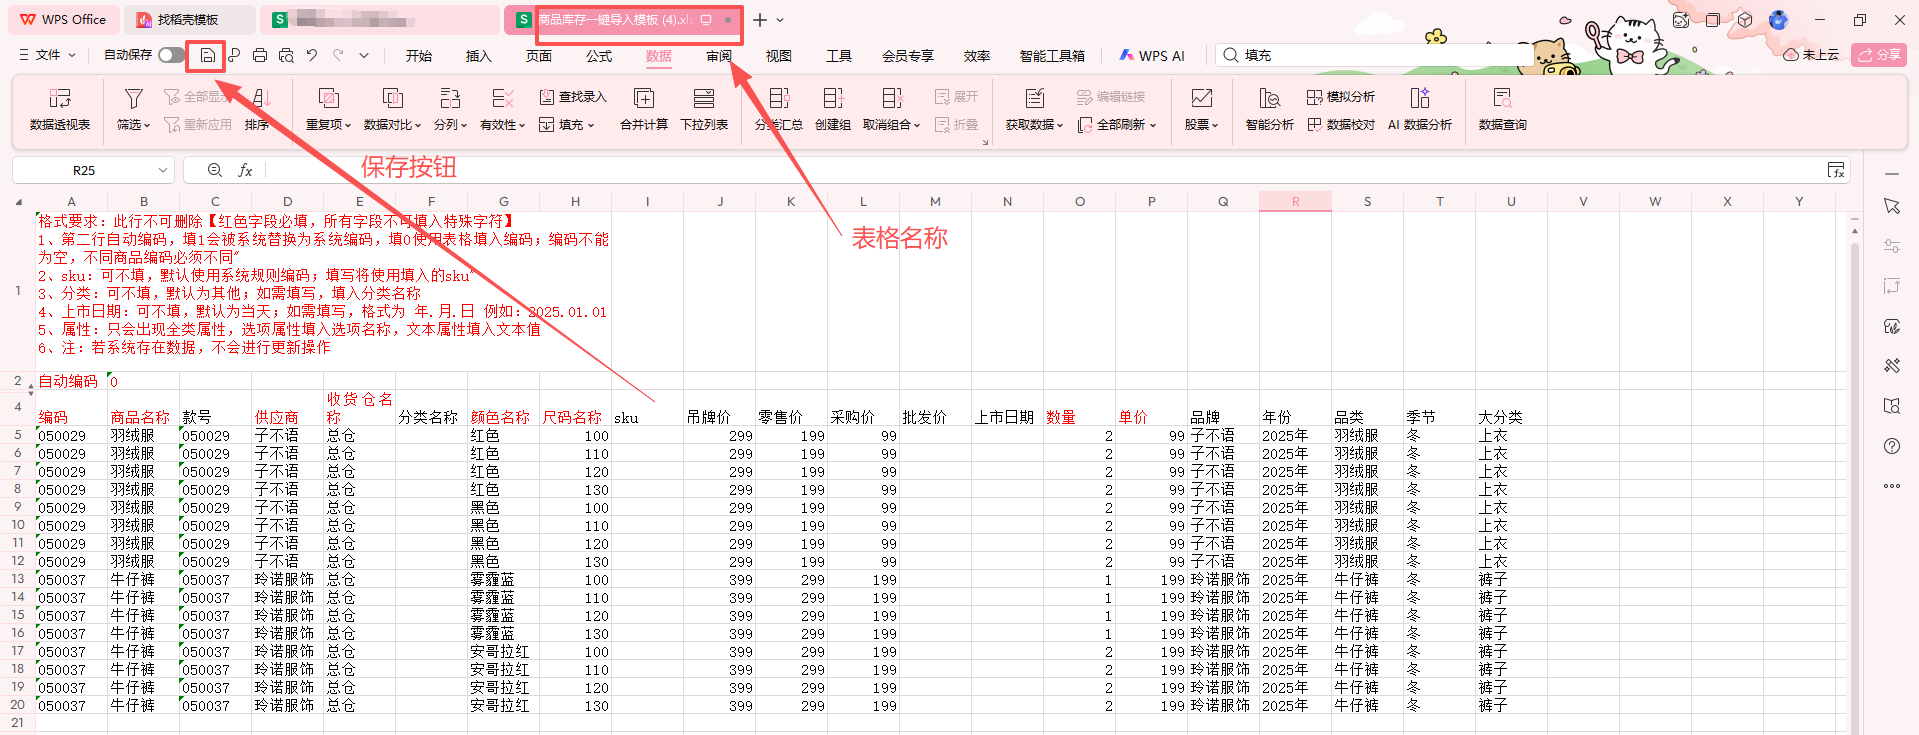Open the 填充 fill dropdown in the ribbon
Image resolution: width=1919 pixels, height=735 pixels.
(x=568, y=125)
